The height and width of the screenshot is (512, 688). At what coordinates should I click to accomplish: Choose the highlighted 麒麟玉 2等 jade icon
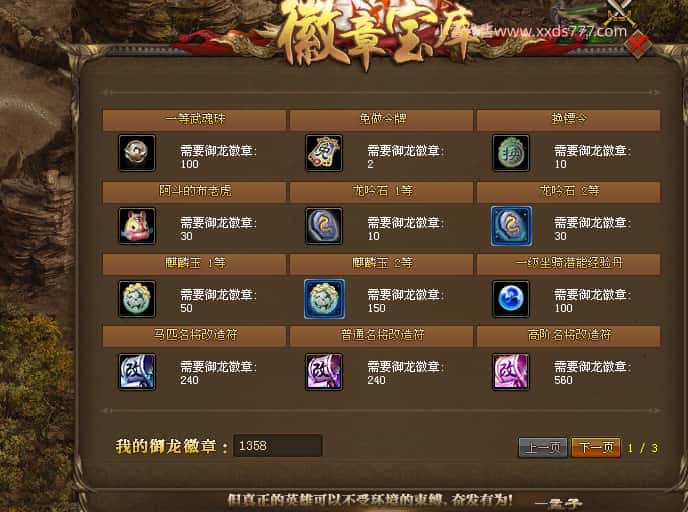[x=324, y=299]
